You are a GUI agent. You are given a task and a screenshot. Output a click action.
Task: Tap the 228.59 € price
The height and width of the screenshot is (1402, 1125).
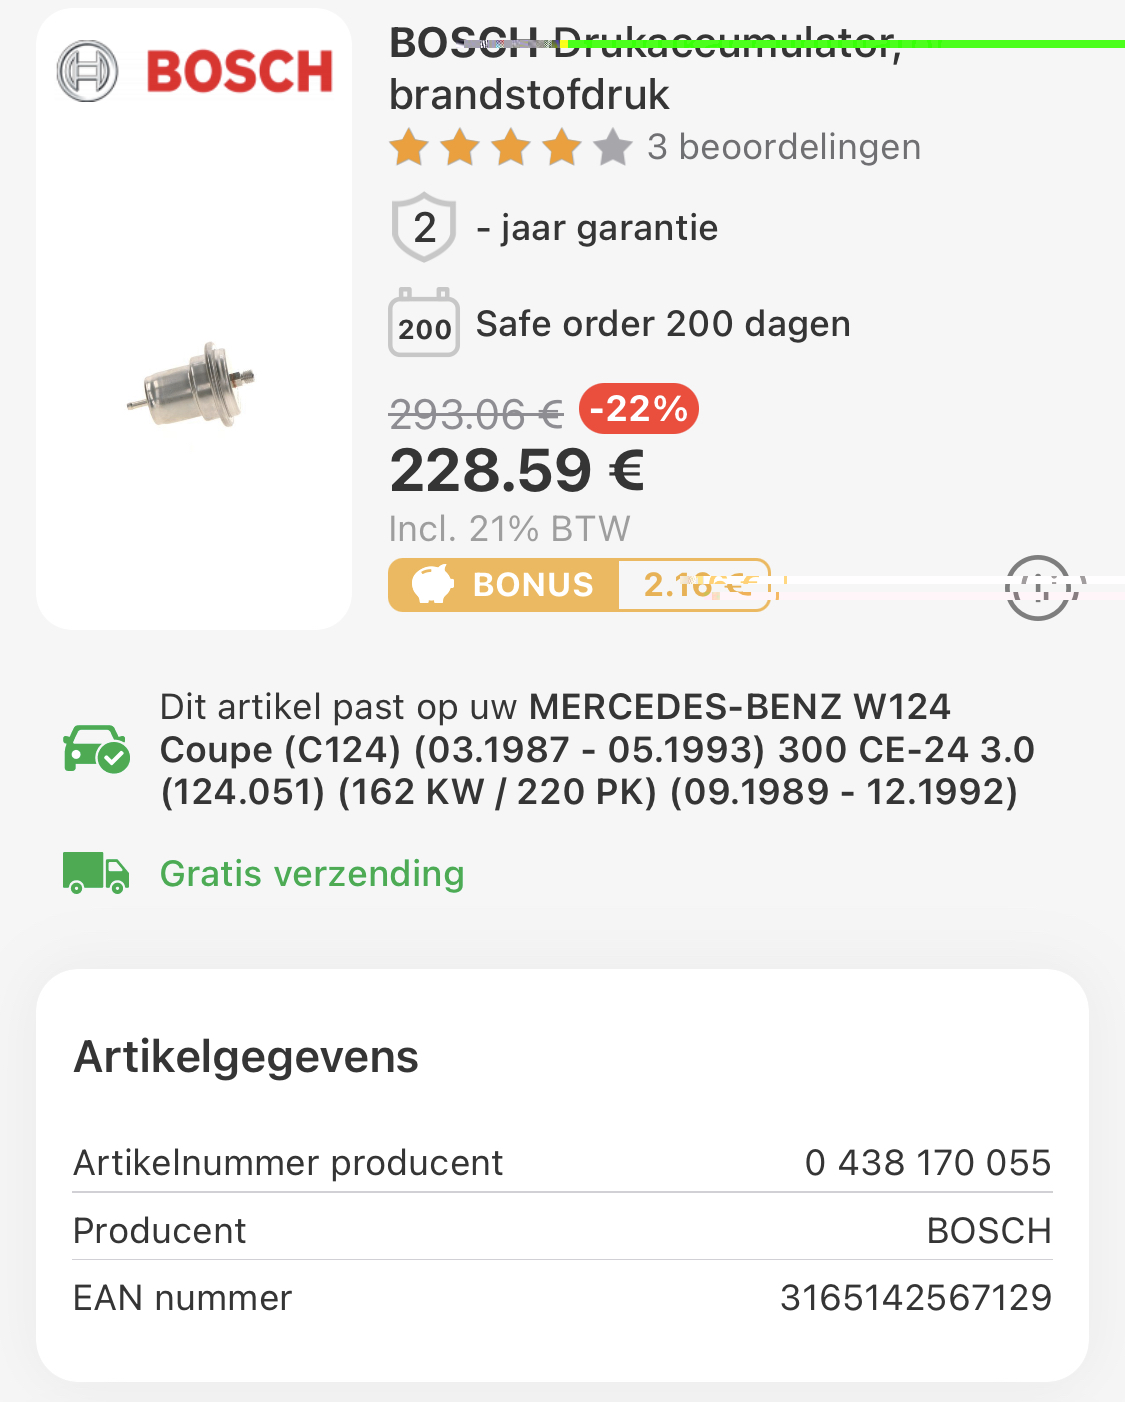pyautogui.click(x=517, y=470)
